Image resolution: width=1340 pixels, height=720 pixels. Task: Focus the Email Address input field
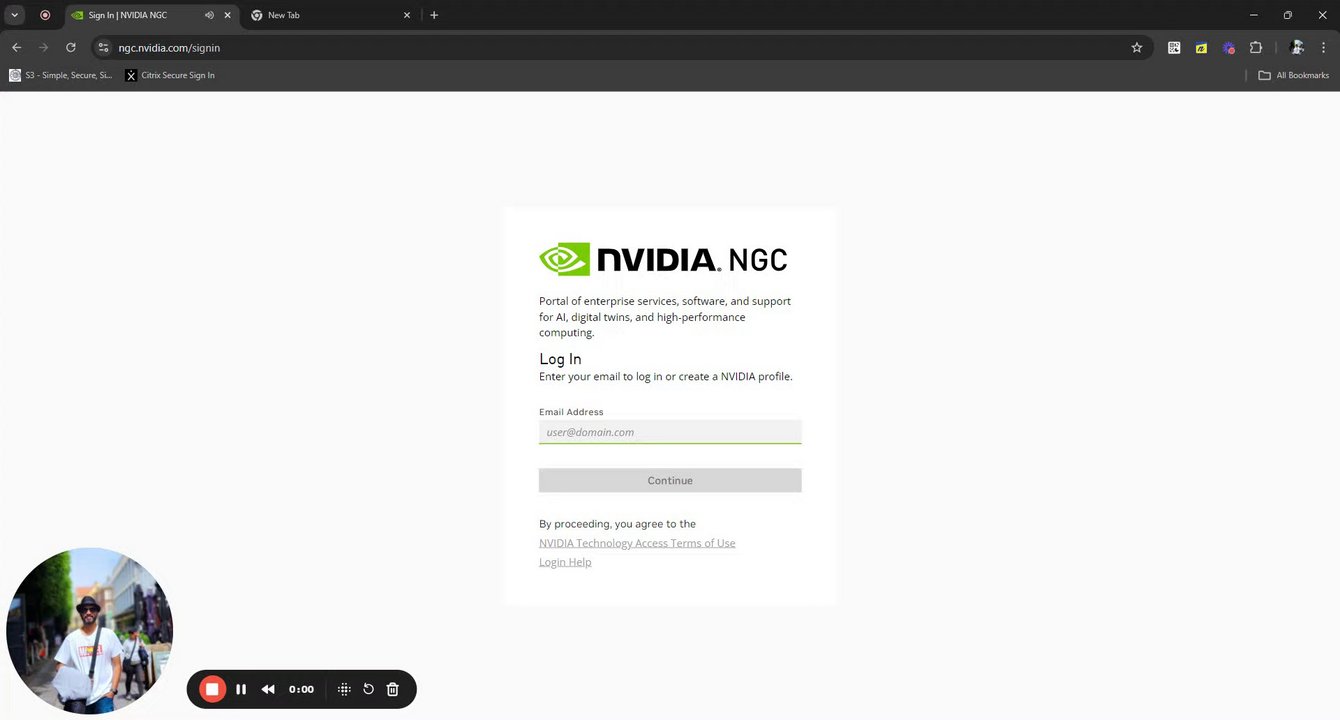670,432
